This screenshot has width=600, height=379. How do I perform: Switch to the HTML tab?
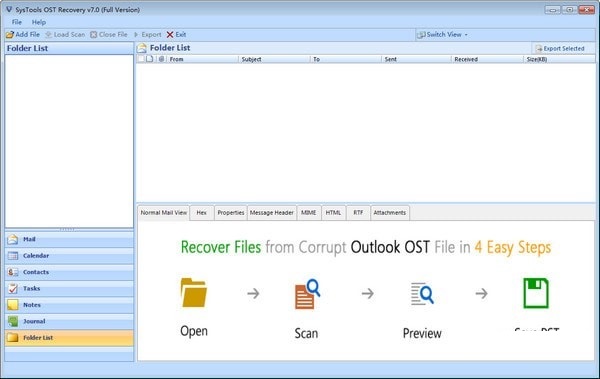(x=333, y=213)
